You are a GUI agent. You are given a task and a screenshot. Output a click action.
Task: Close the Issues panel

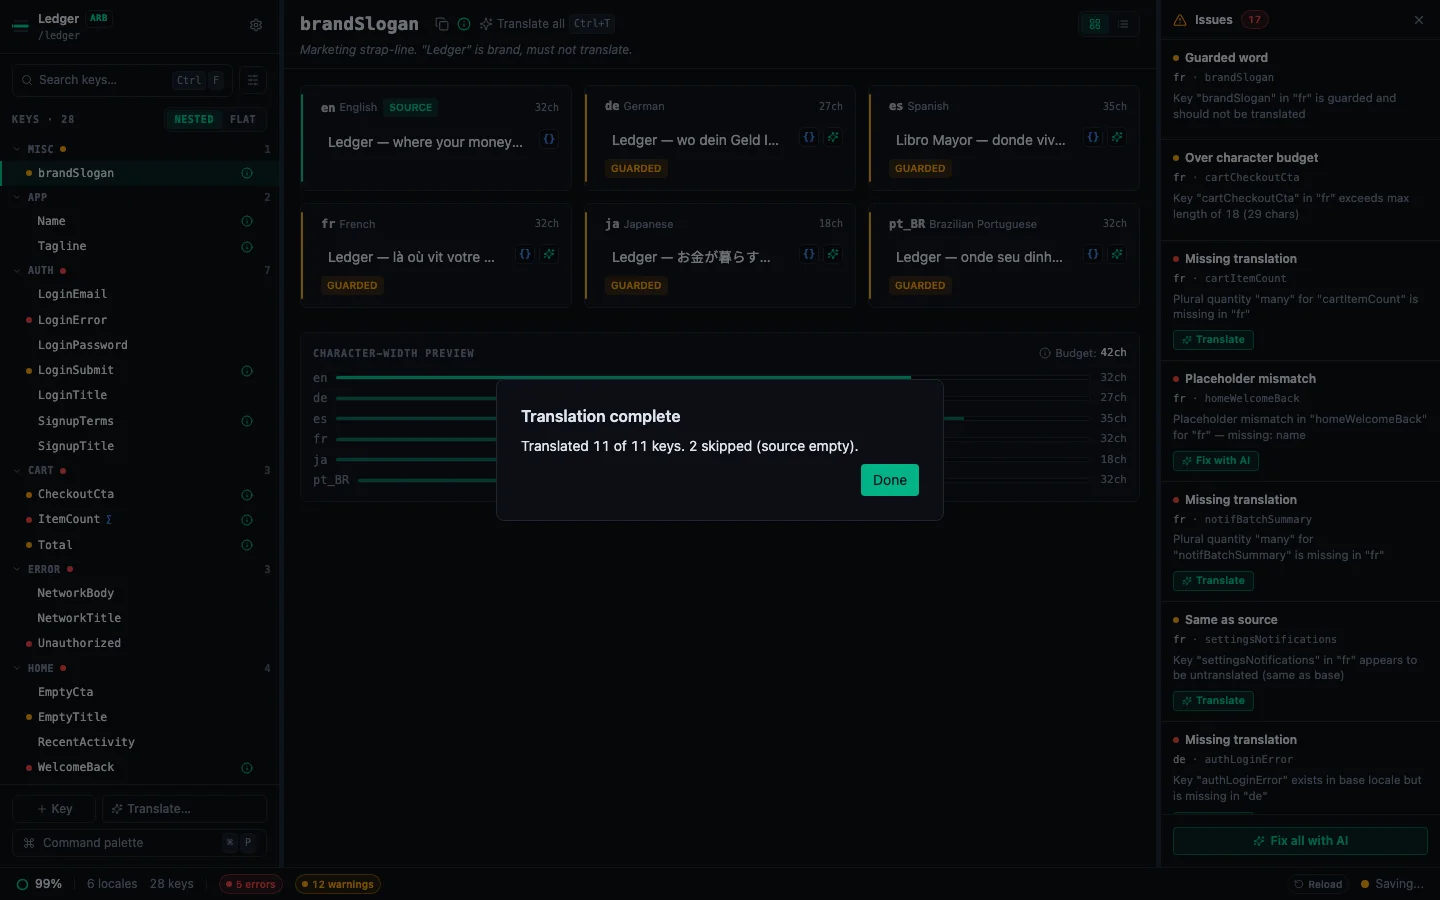[x=1419, y=20]
